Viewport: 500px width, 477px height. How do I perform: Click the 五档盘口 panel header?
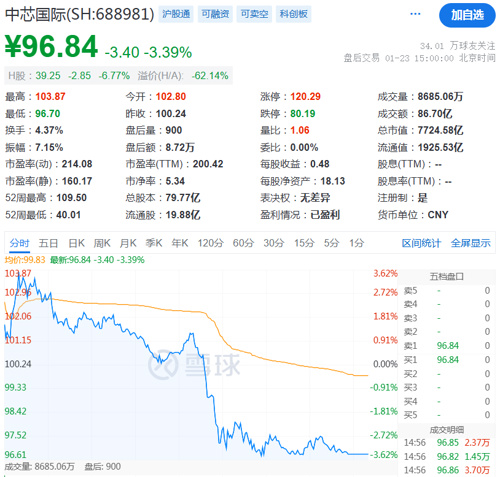click(447, 276)
